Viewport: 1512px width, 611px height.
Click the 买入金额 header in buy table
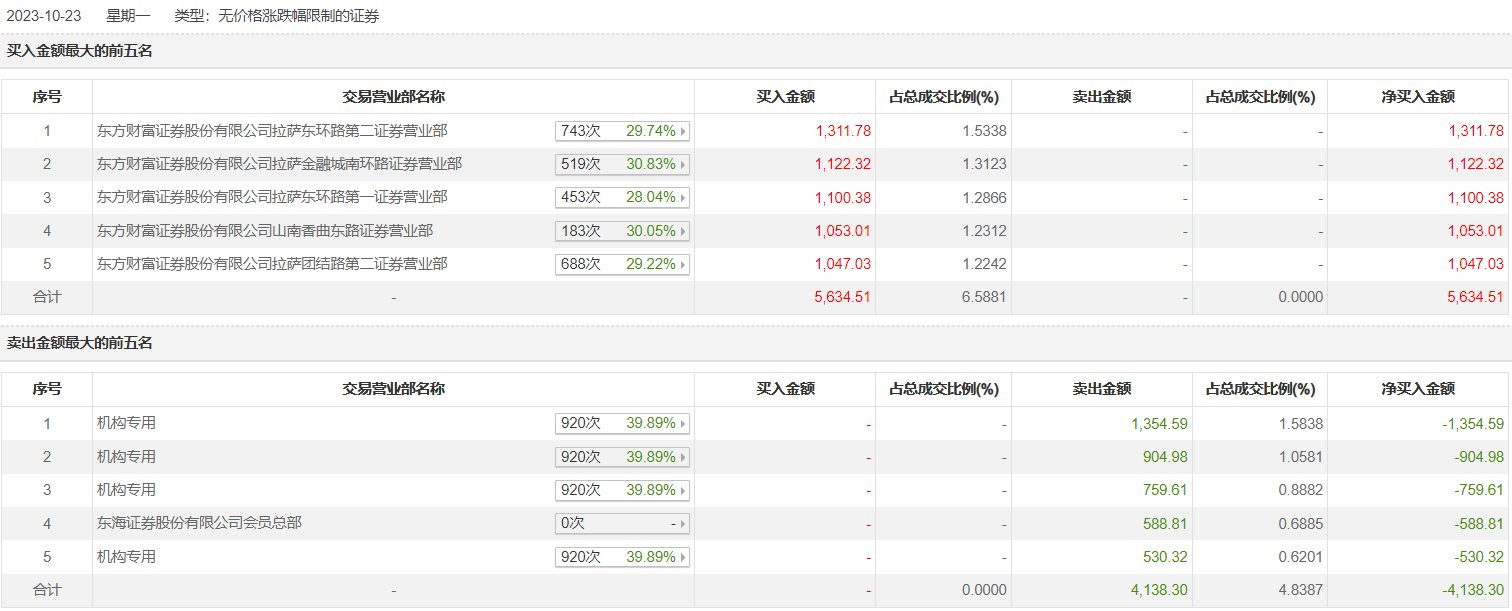coord(785,97)
